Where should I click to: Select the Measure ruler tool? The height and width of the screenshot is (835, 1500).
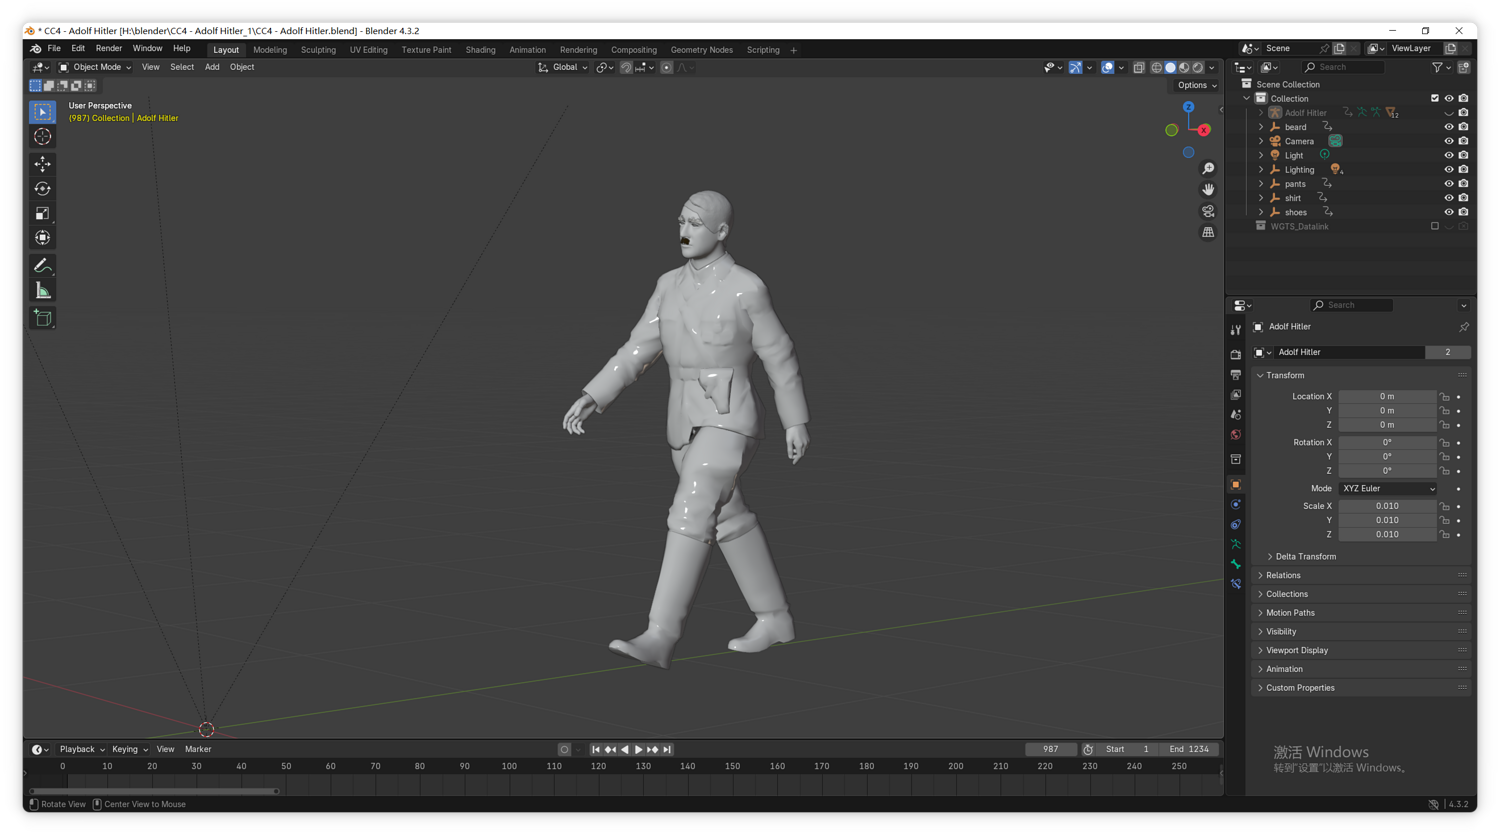coord(42,291)
